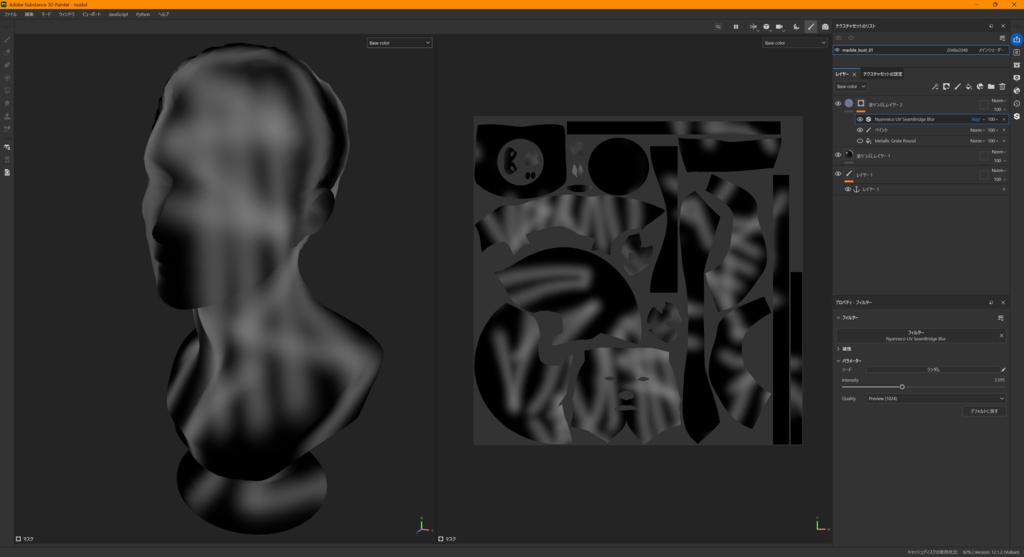Open the File menu
Screen dimensions: 1024x557
tap(10, 14)
